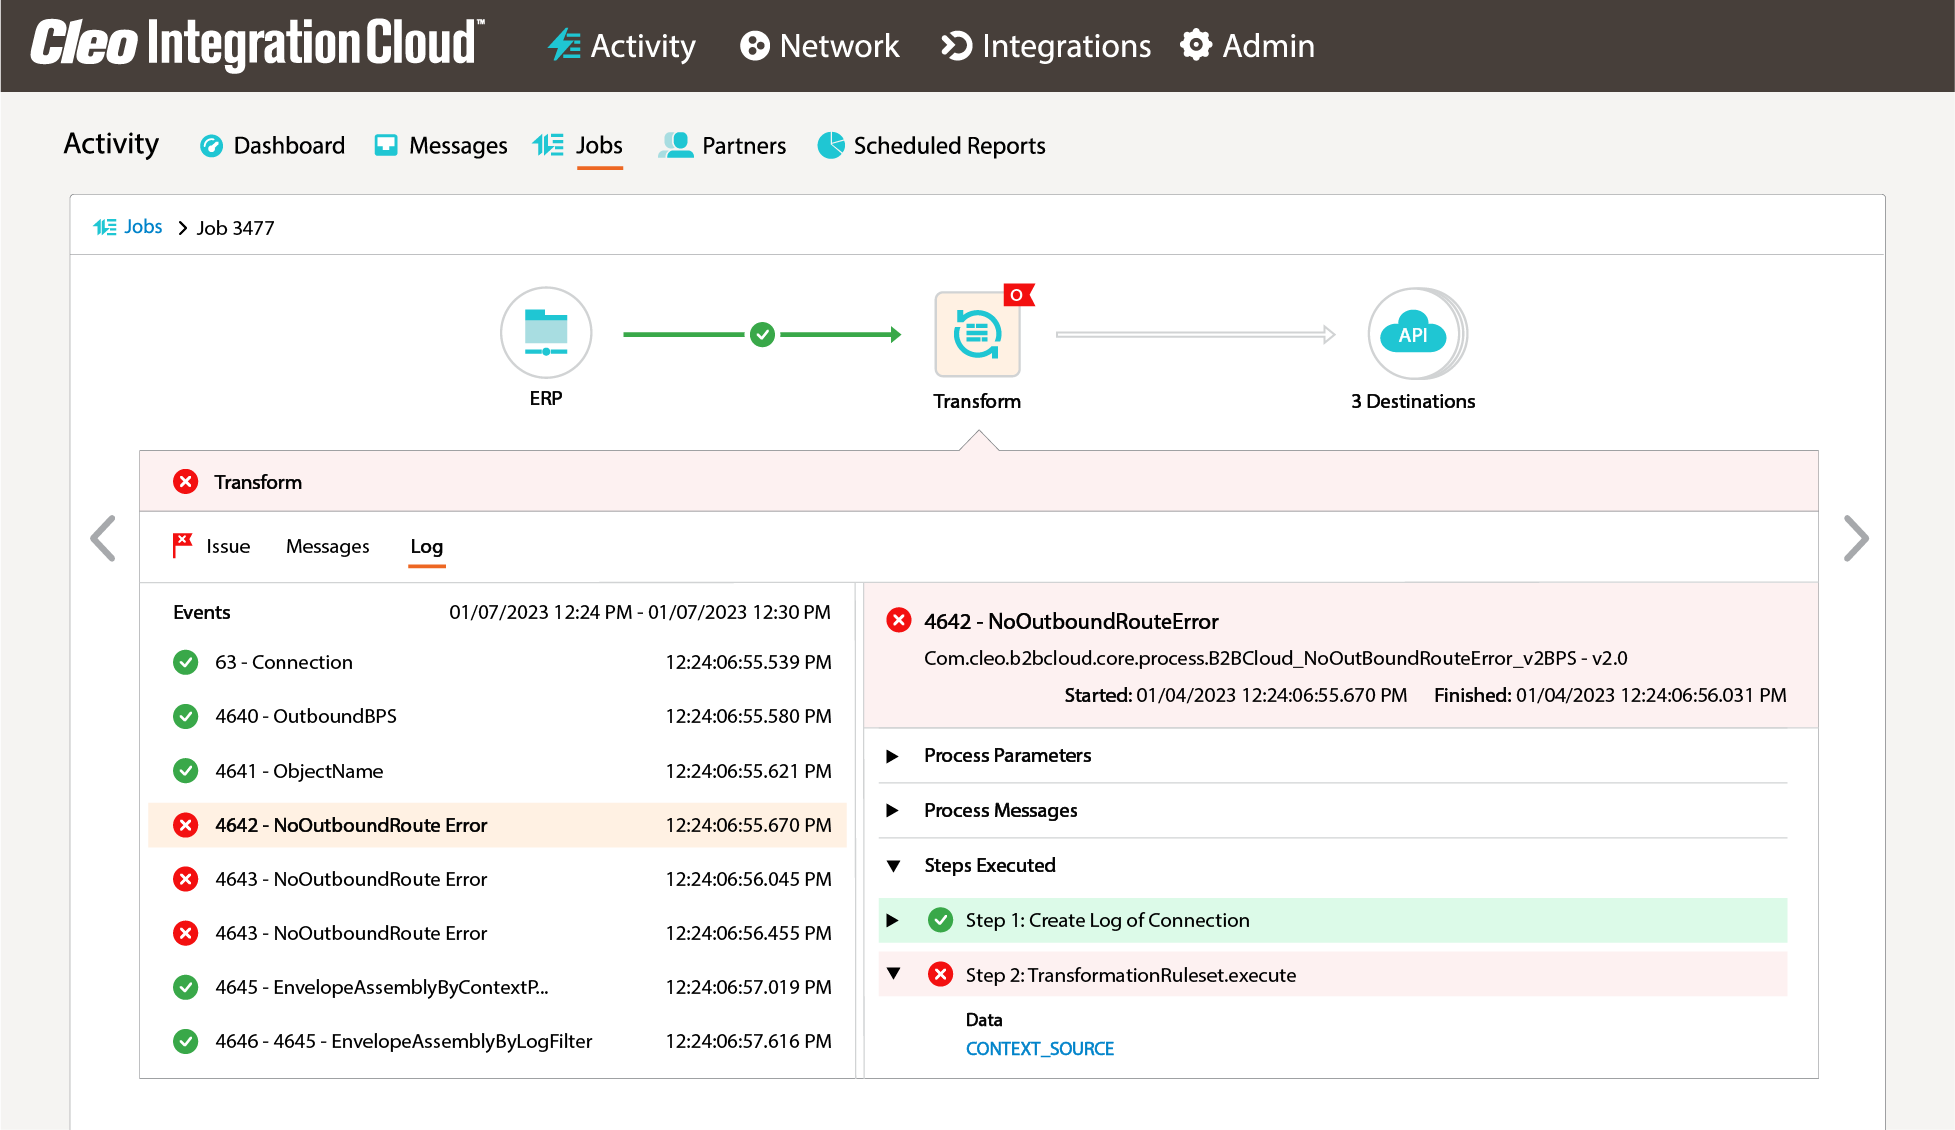Switch to the Messages tab in Transform panel
The height and width of the screenshot is (1130, 1955).
coord(328,546)
